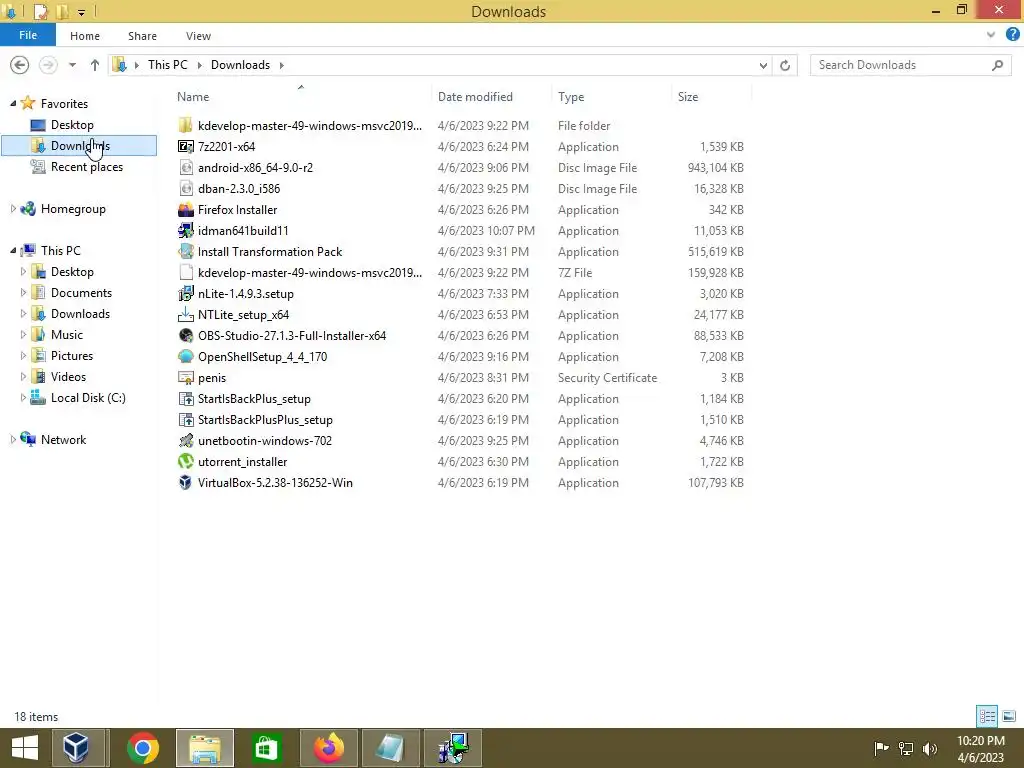
Task: Expand Music under This PC
Action: click(24, 334)
